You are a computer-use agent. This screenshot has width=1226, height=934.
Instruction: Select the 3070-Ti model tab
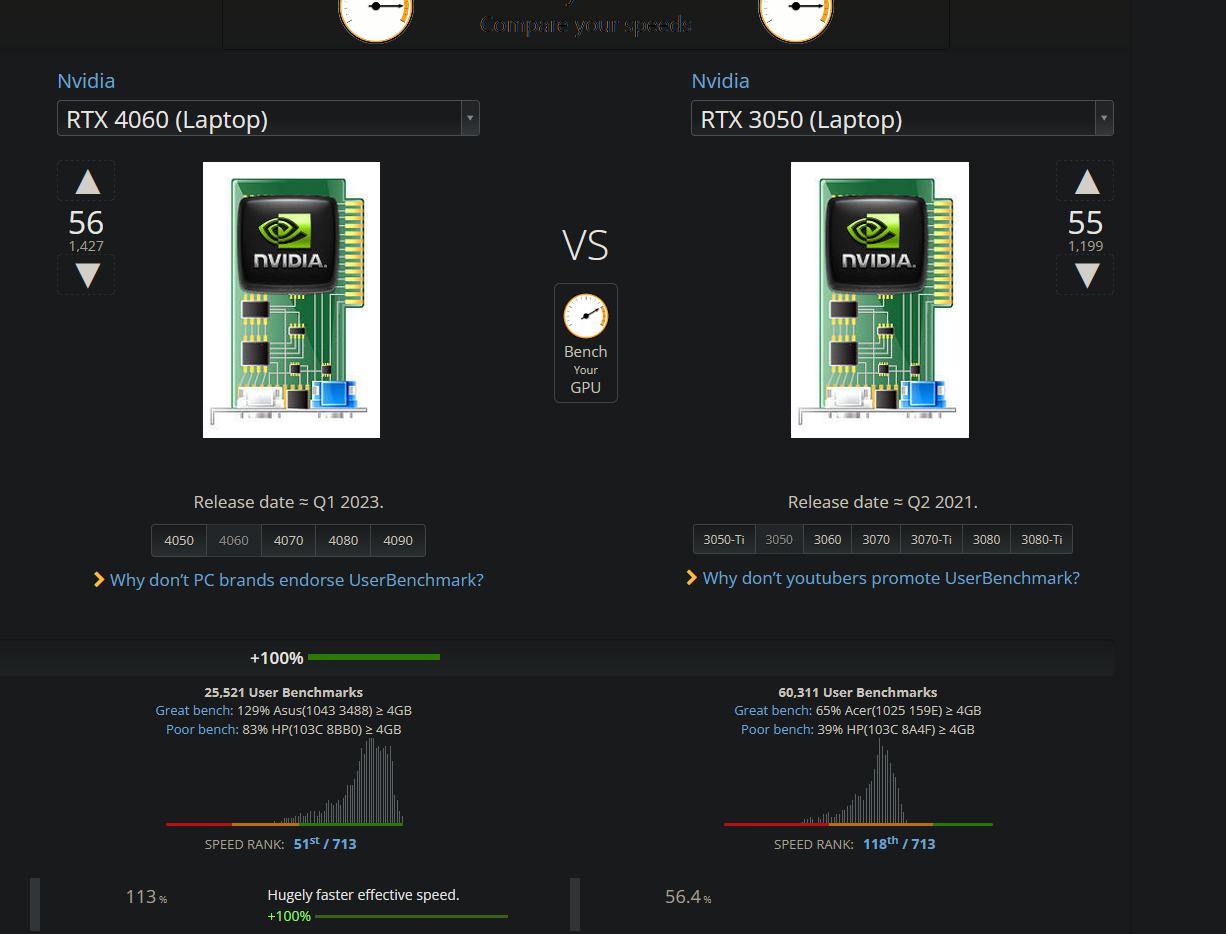click(x=931, y=539)
